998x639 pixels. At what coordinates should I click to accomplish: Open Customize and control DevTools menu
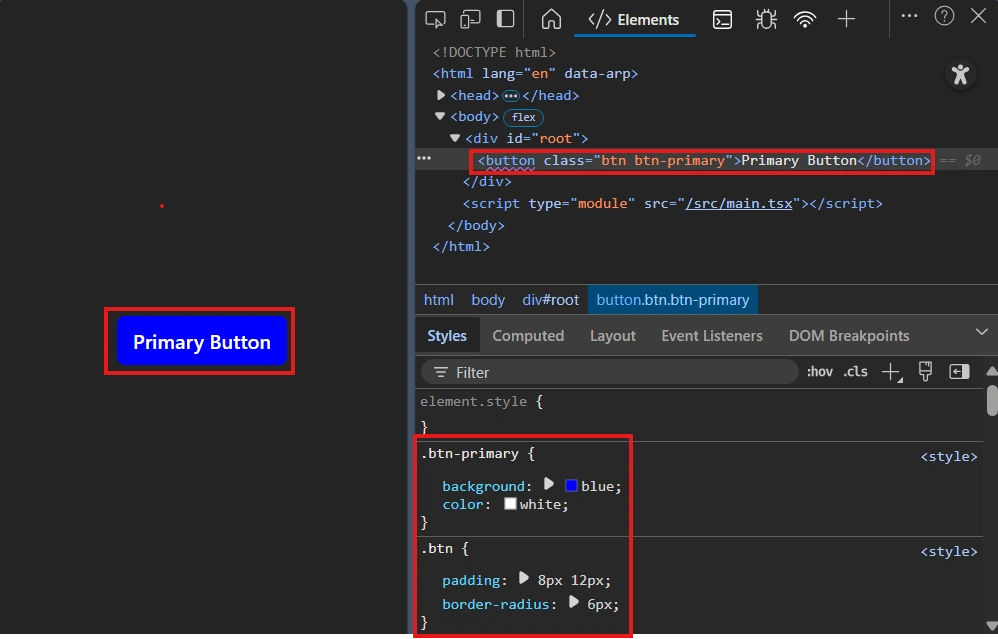pyautogui.click(x=910, y=16)
